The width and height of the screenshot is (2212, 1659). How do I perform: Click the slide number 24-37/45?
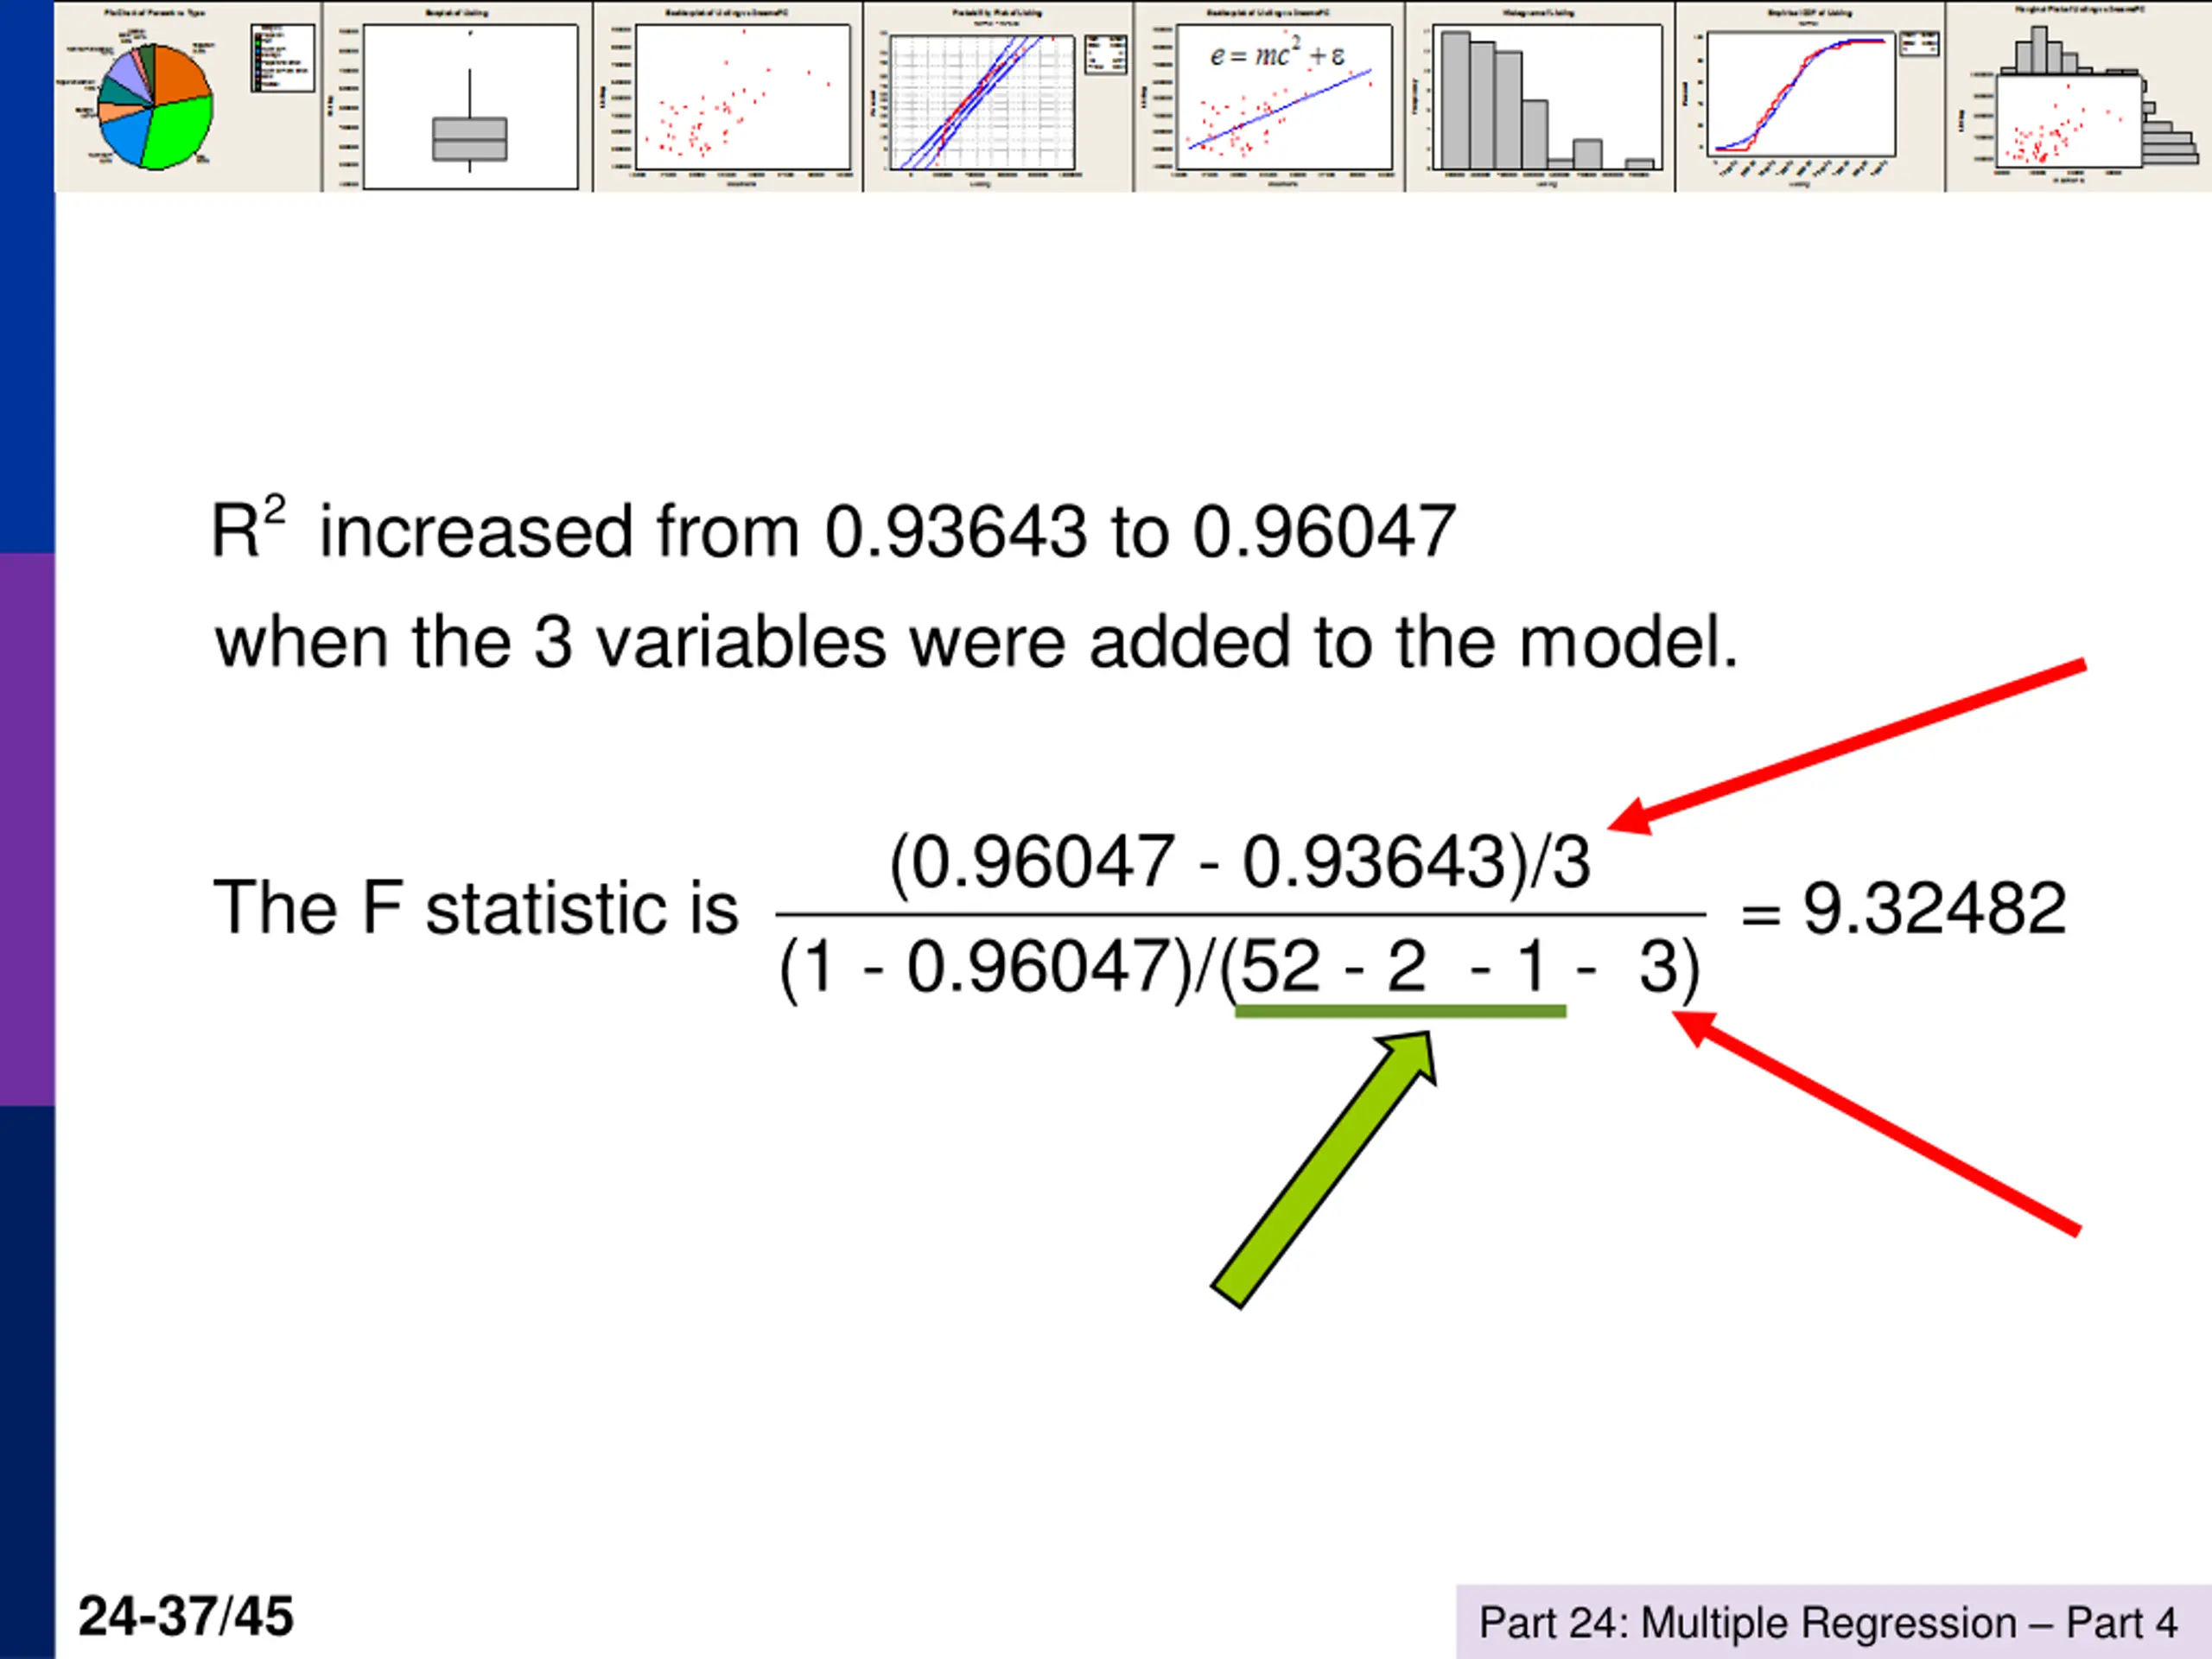(x=187, y=1616)
